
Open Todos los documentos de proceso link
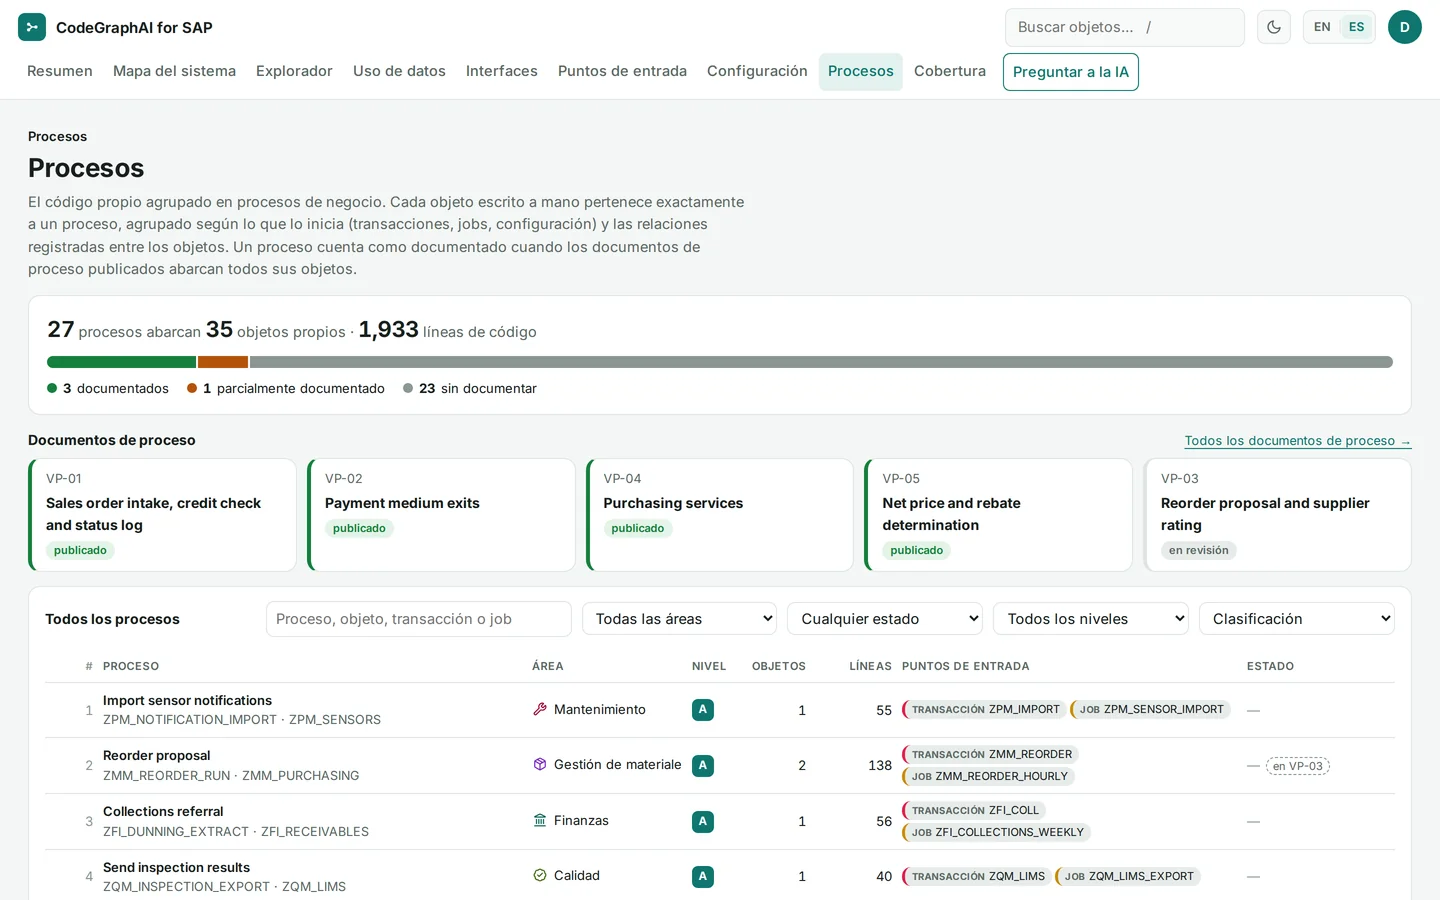[1298, 441]
